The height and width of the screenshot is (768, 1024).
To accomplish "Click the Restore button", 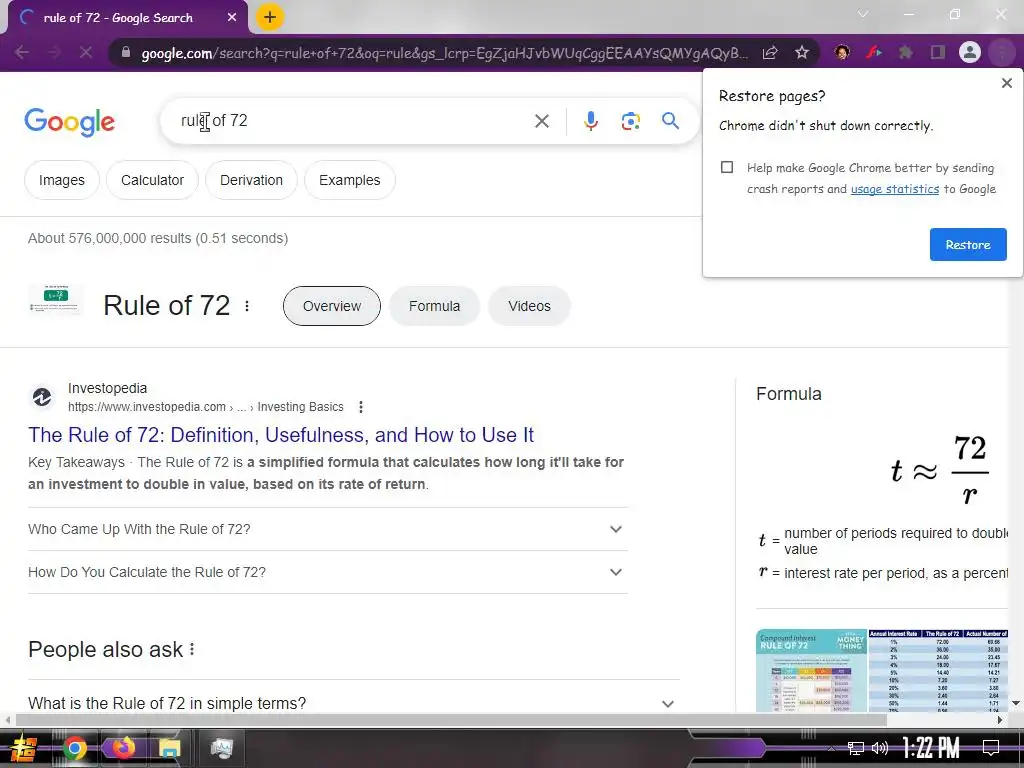I will [x=968, y=244].
